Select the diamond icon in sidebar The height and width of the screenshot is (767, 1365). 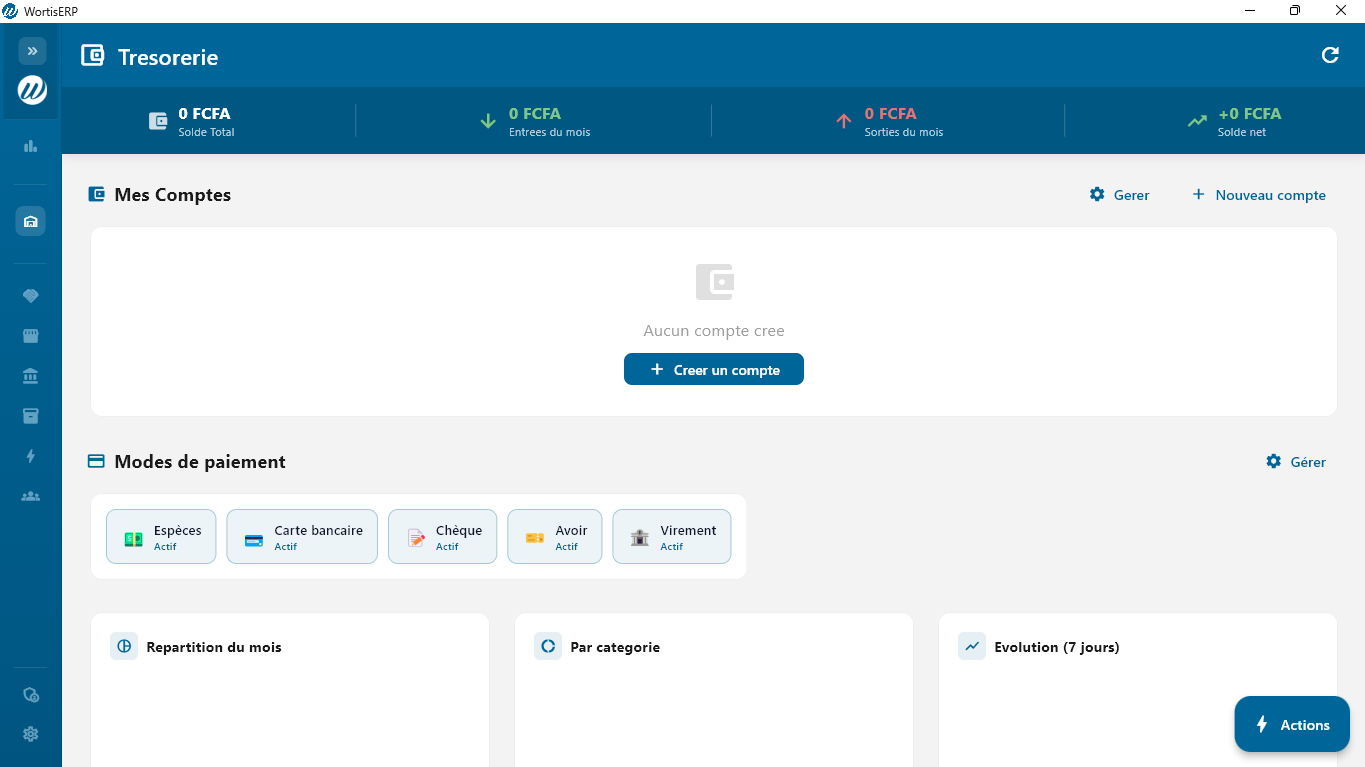coord(31,296)
